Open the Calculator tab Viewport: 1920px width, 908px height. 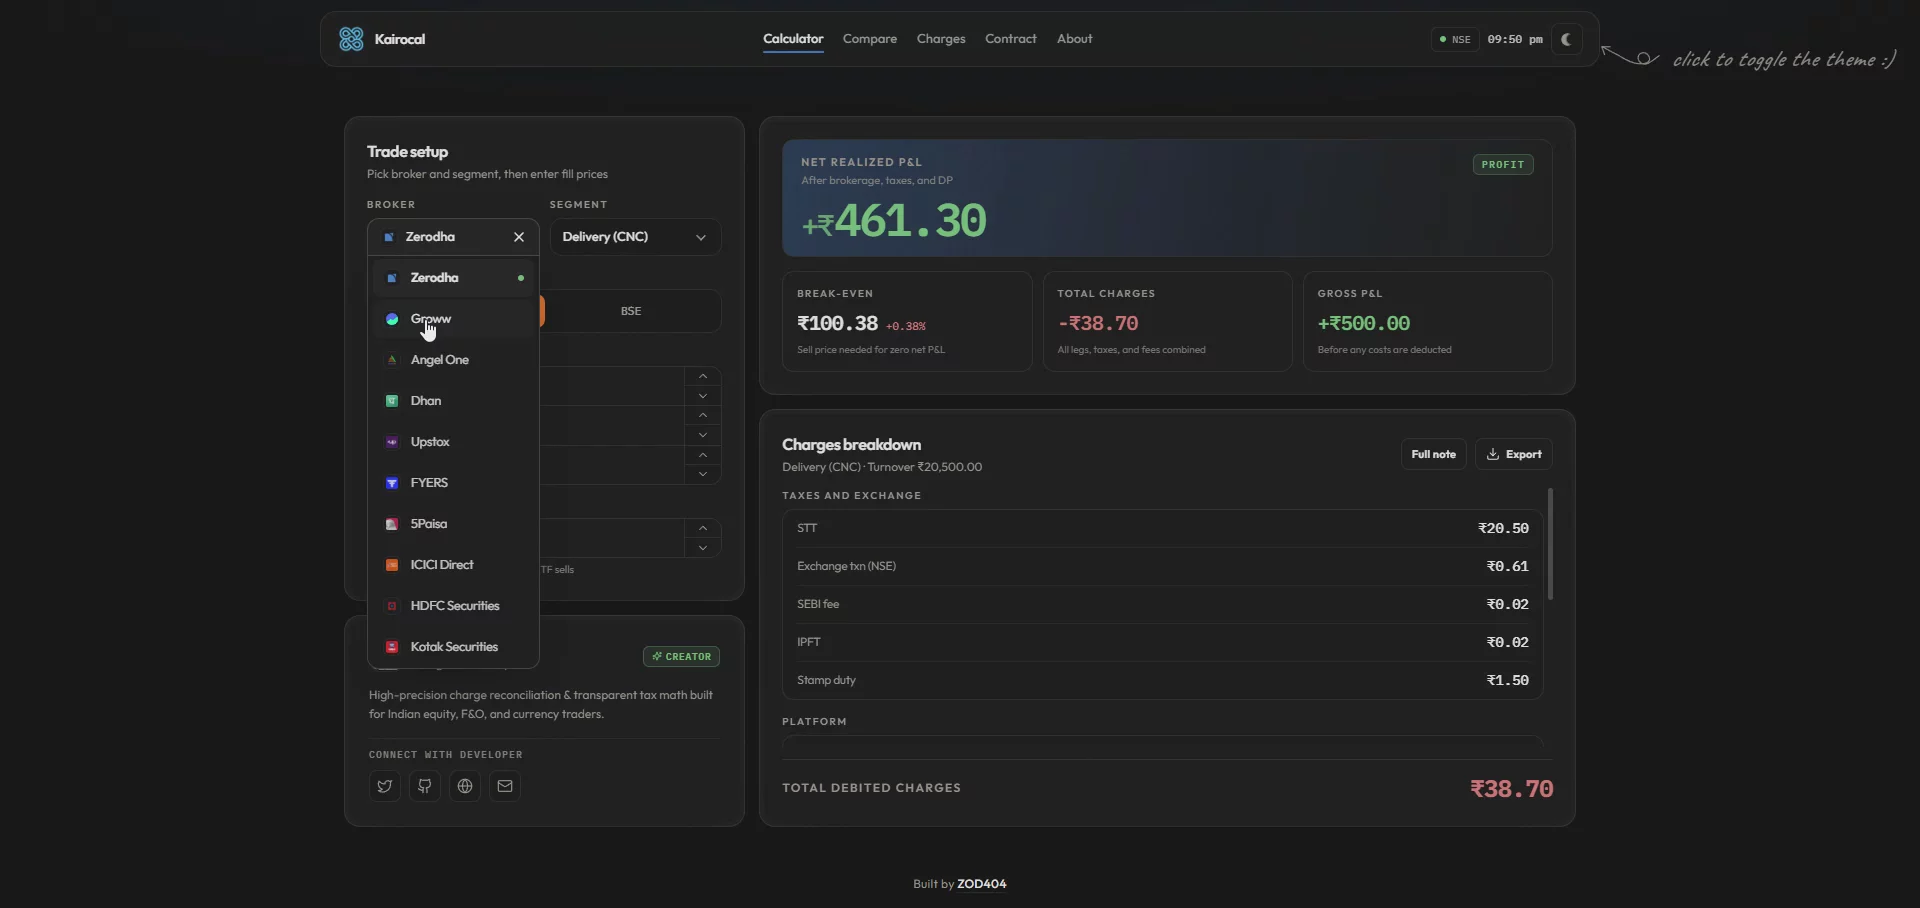tap(793, 39)
